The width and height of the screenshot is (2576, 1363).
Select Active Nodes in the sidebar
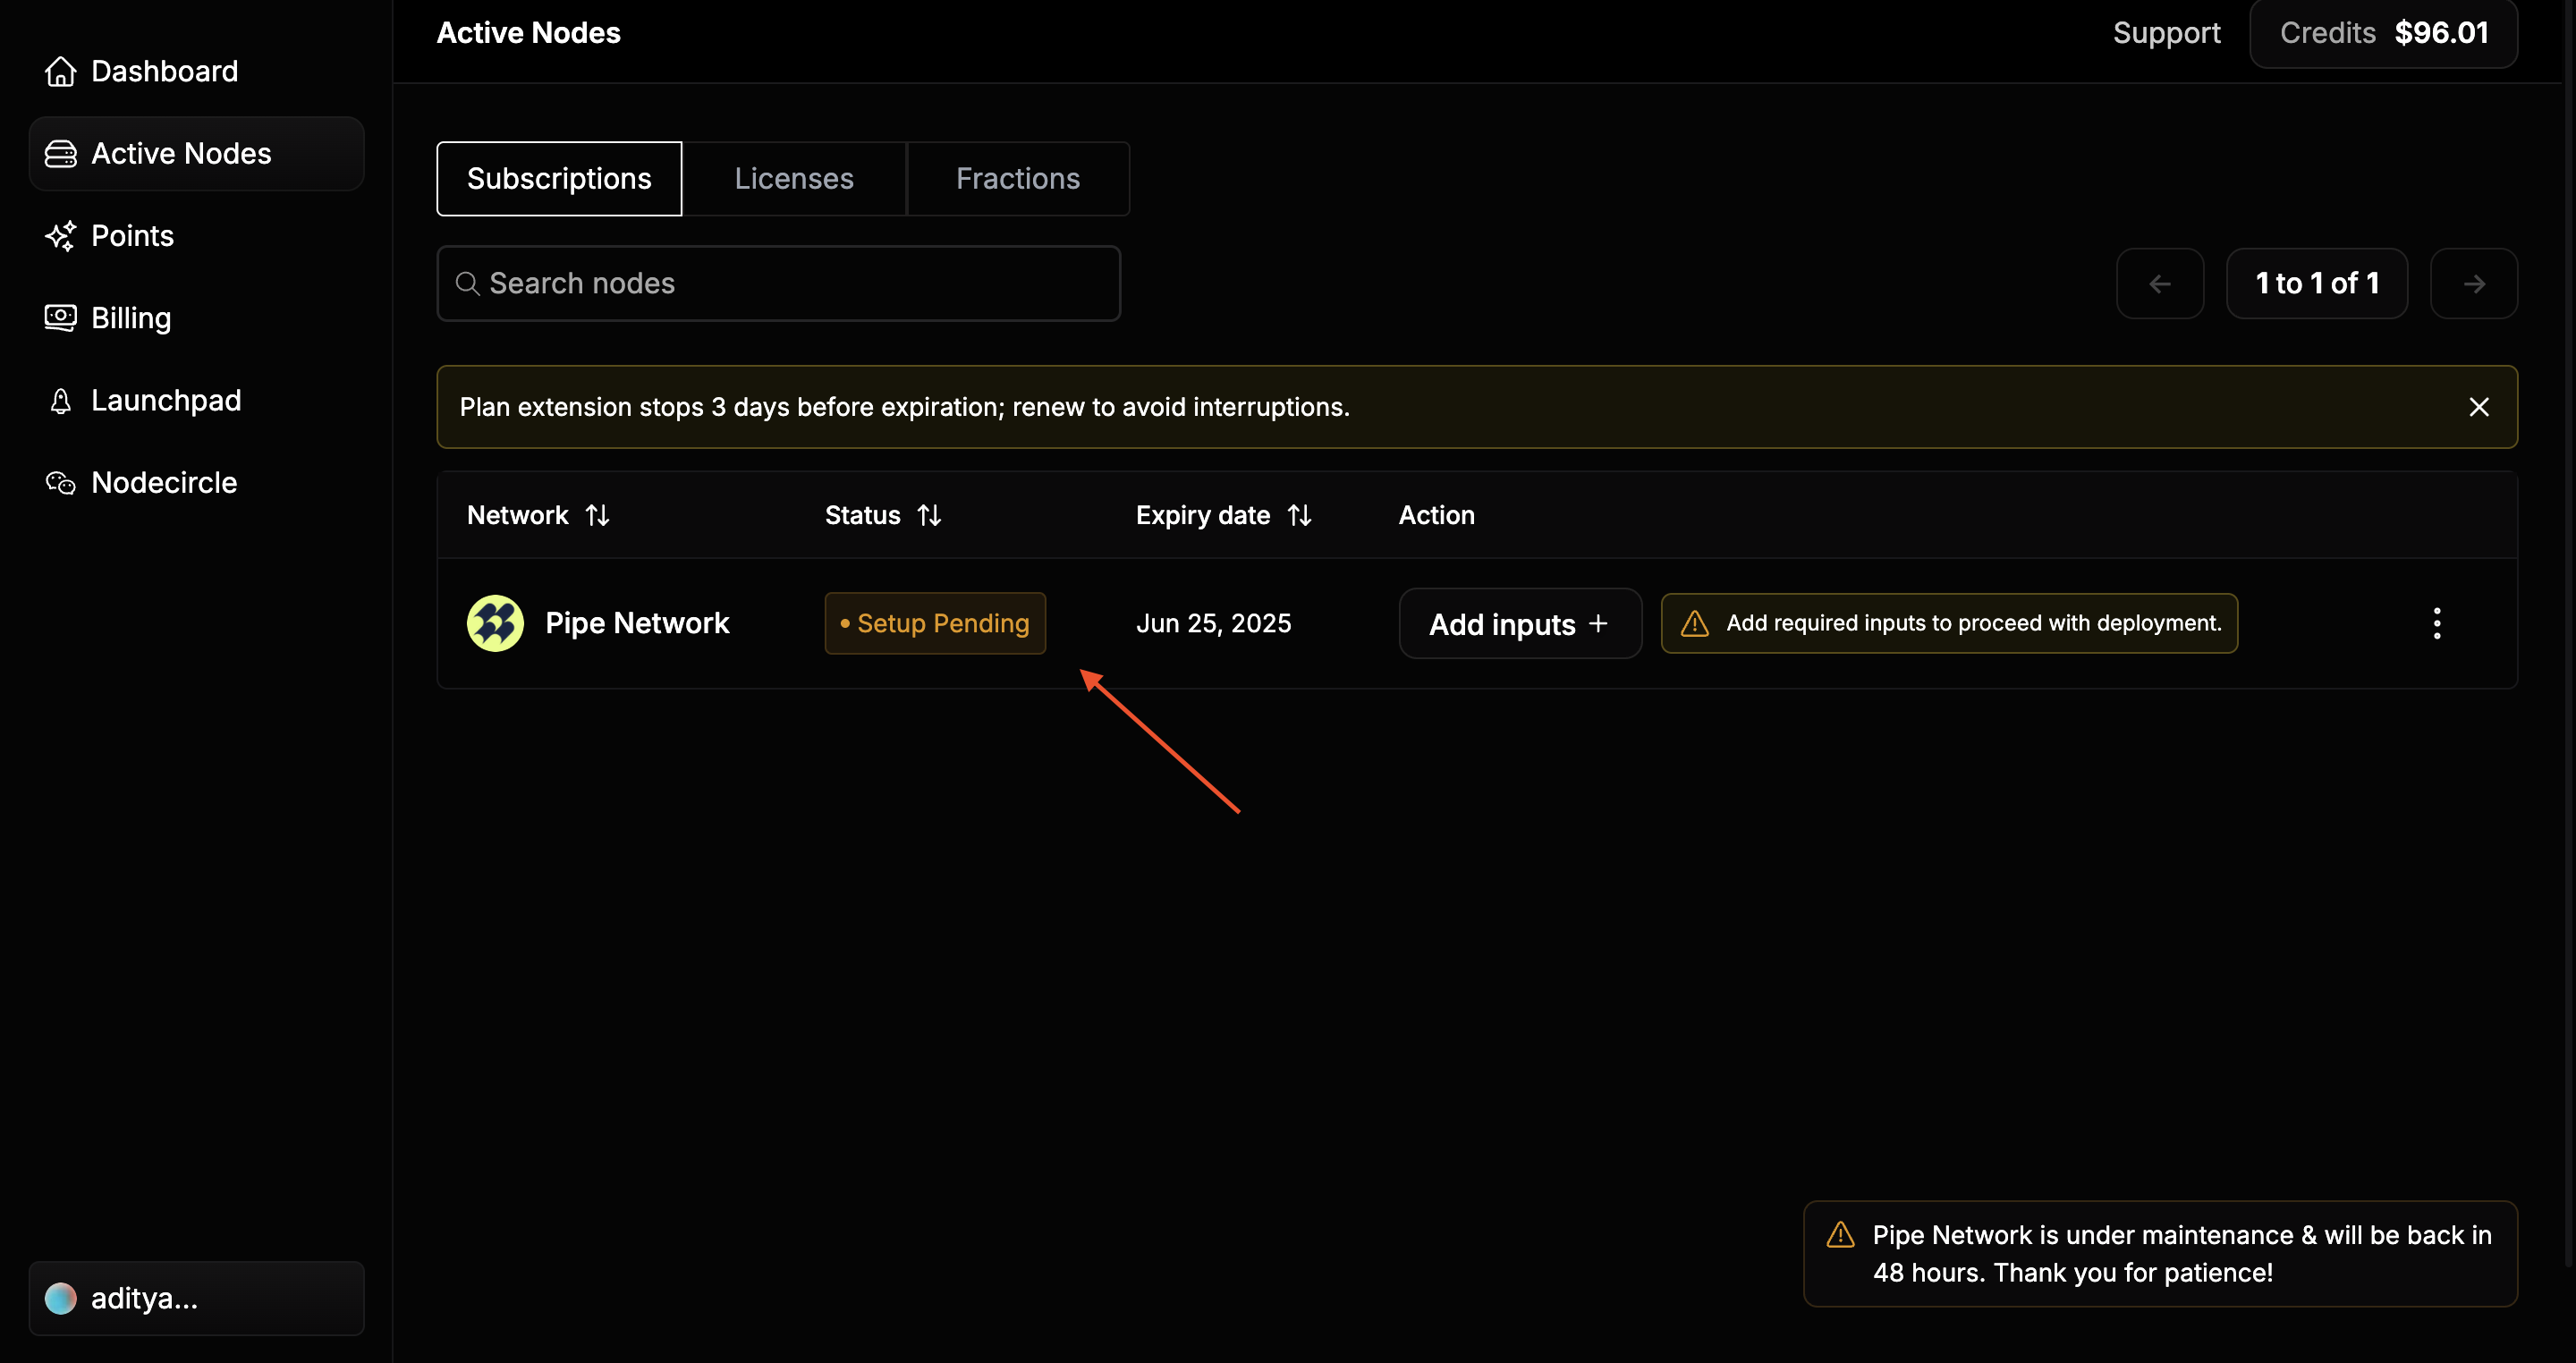click(196, 154)
